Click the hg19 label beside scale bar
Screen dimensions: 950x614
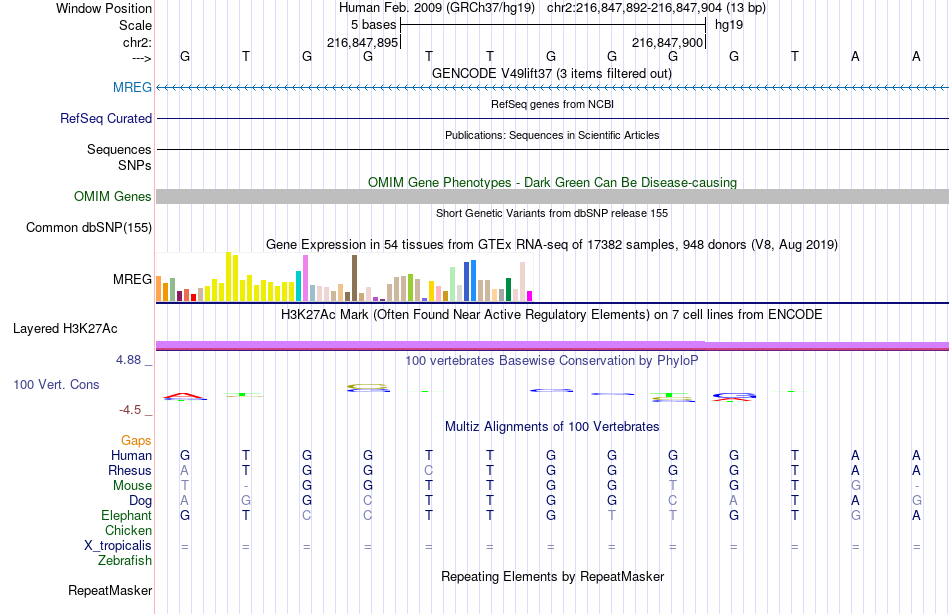729,25
